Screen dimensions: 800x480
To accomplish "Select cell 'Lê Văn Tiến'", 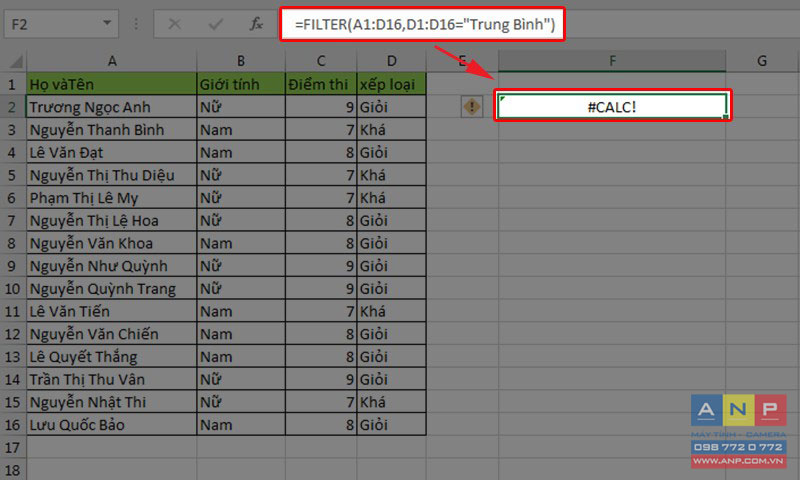I will click(112, 311).
